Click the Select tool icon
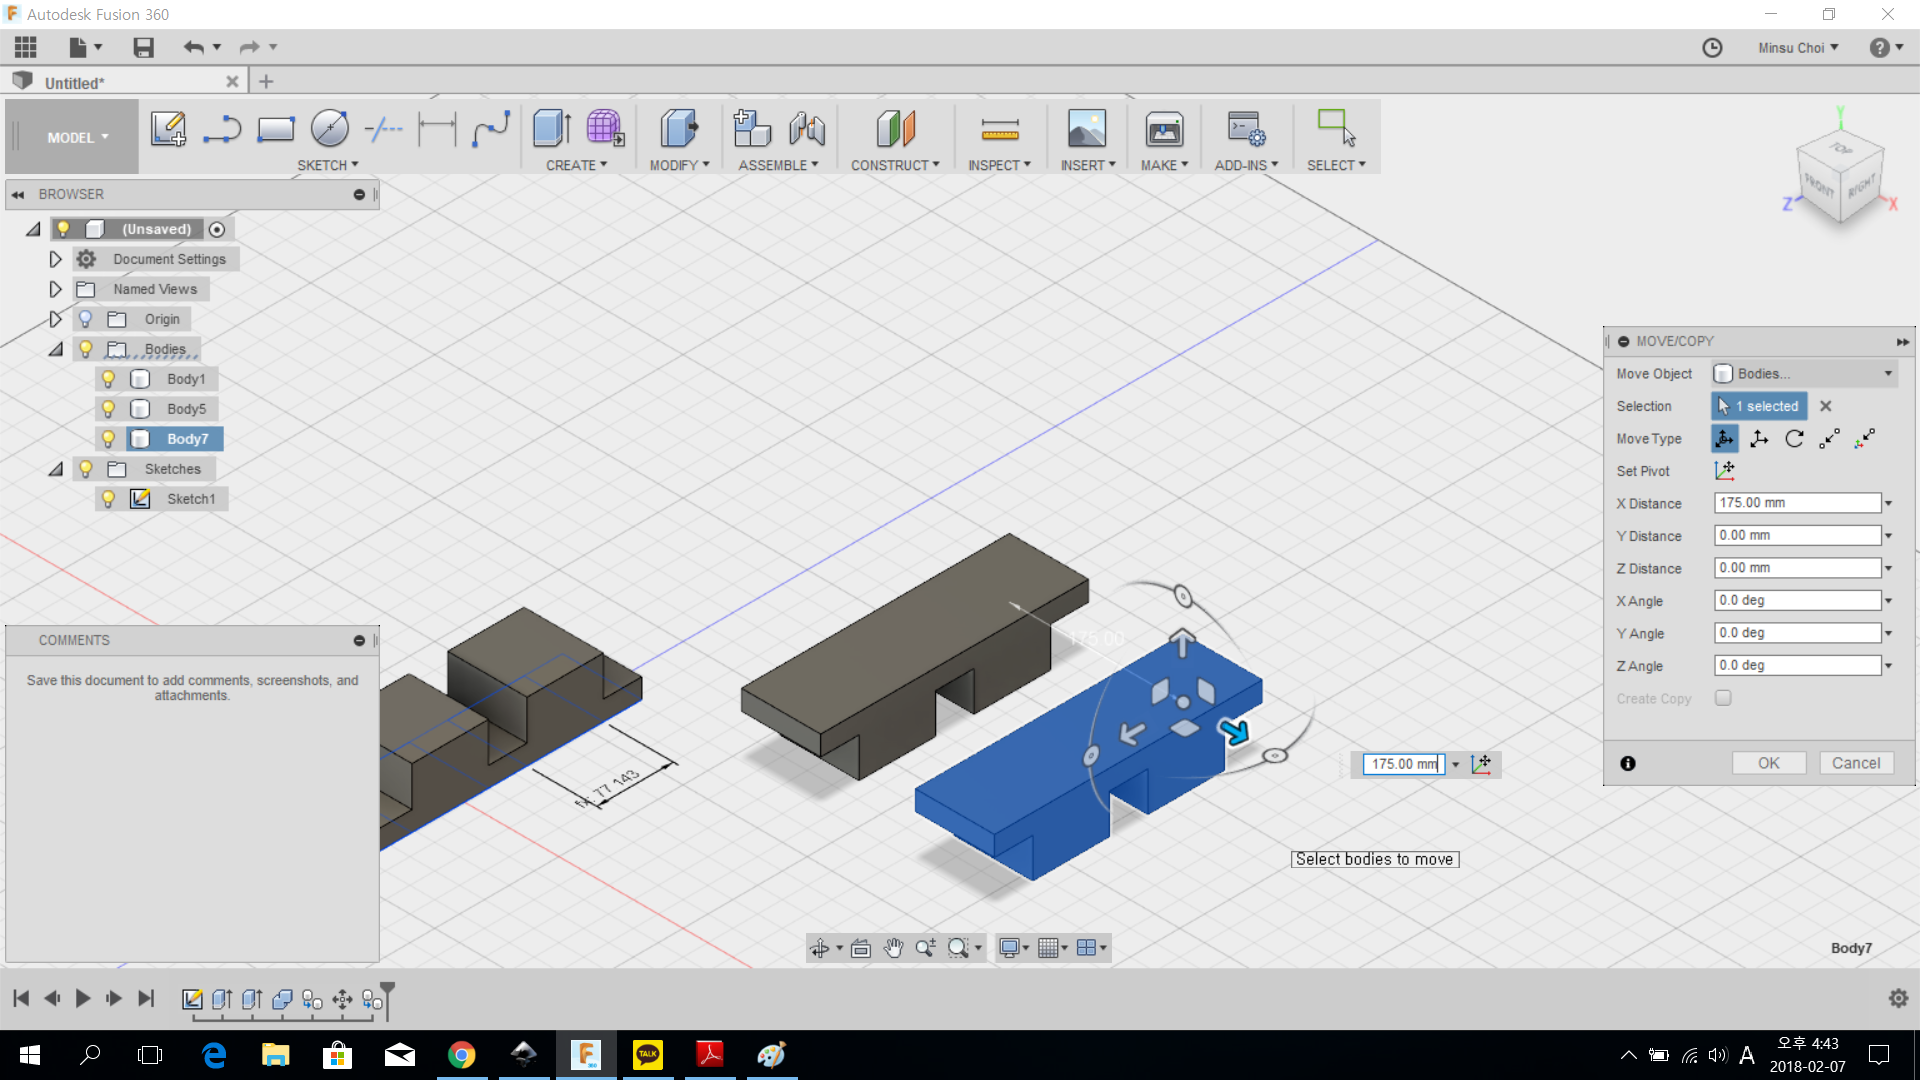 pyautogui.click(x=1337, y=129)
